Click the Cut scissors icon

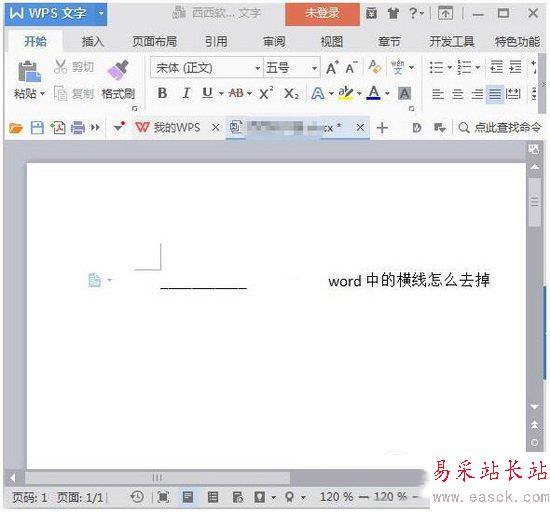pyautogui.click(x=60, y=66)
